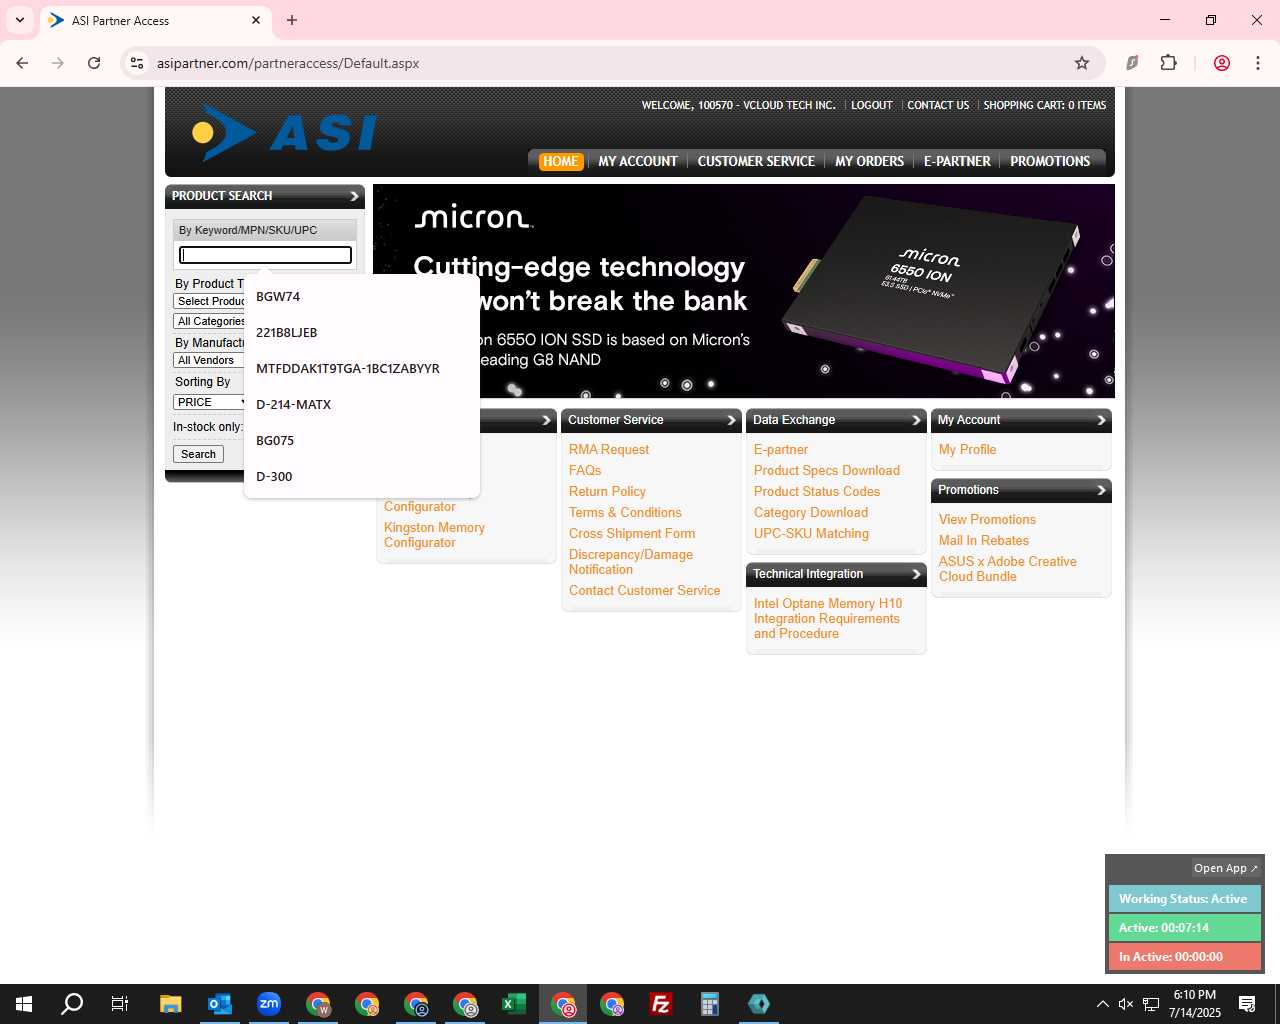Open tab search dropdown
1280x1024 pixels.
[20, 20]
